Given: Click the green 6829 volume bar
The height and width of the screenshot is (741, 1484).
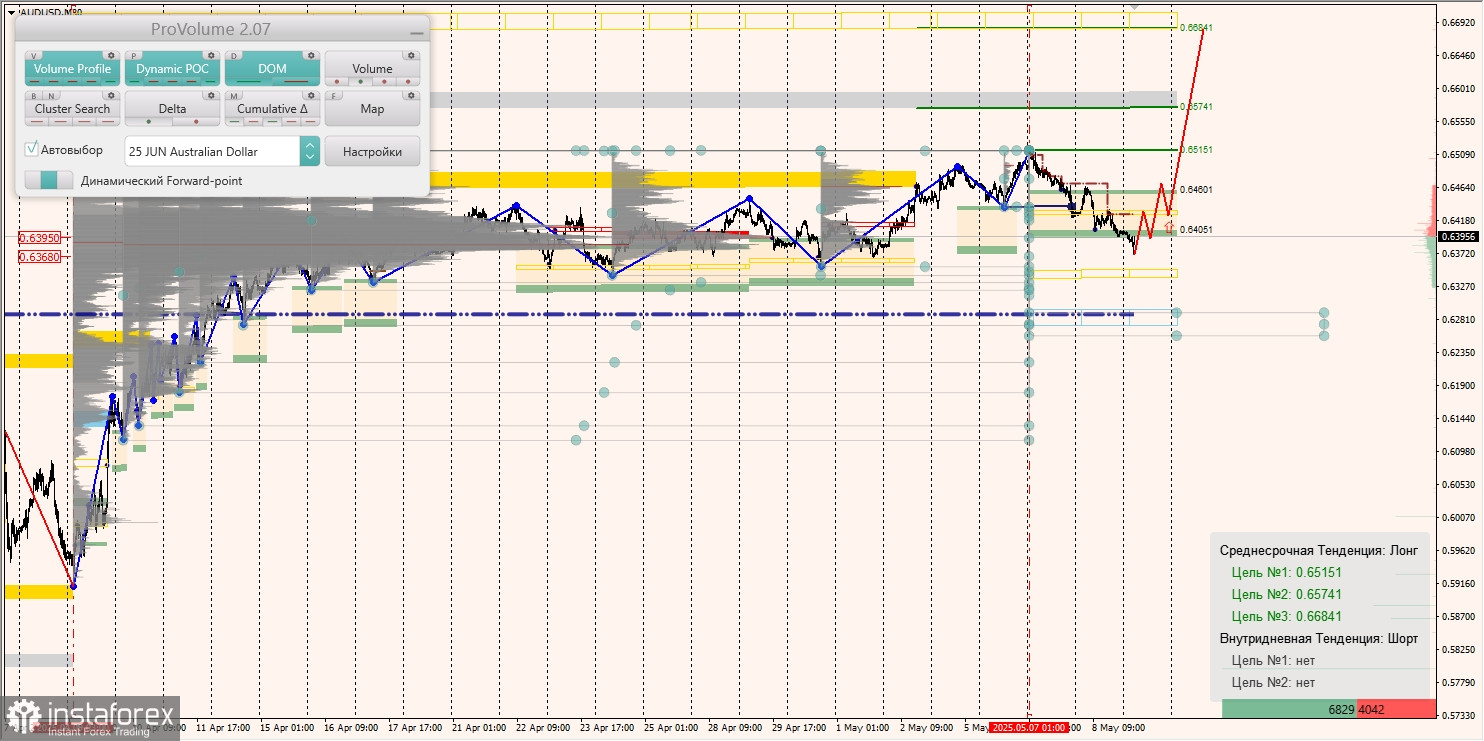Looking at the screenshot, I should tap(1289, 709).
